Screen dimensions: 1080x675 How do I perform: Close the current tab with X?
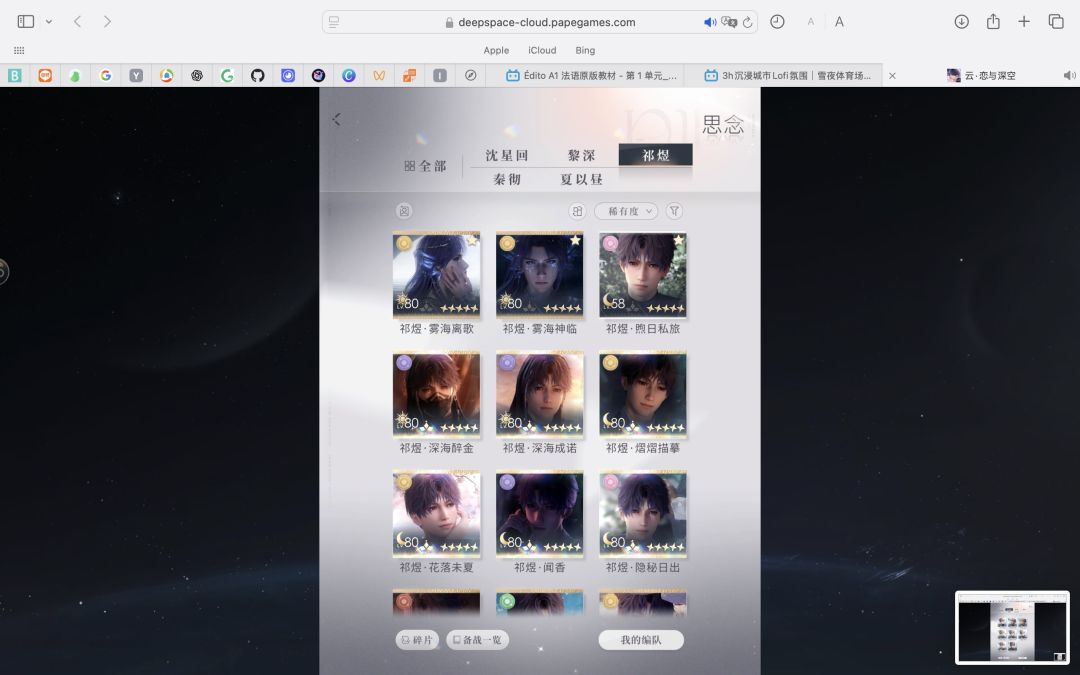point(892,76)
